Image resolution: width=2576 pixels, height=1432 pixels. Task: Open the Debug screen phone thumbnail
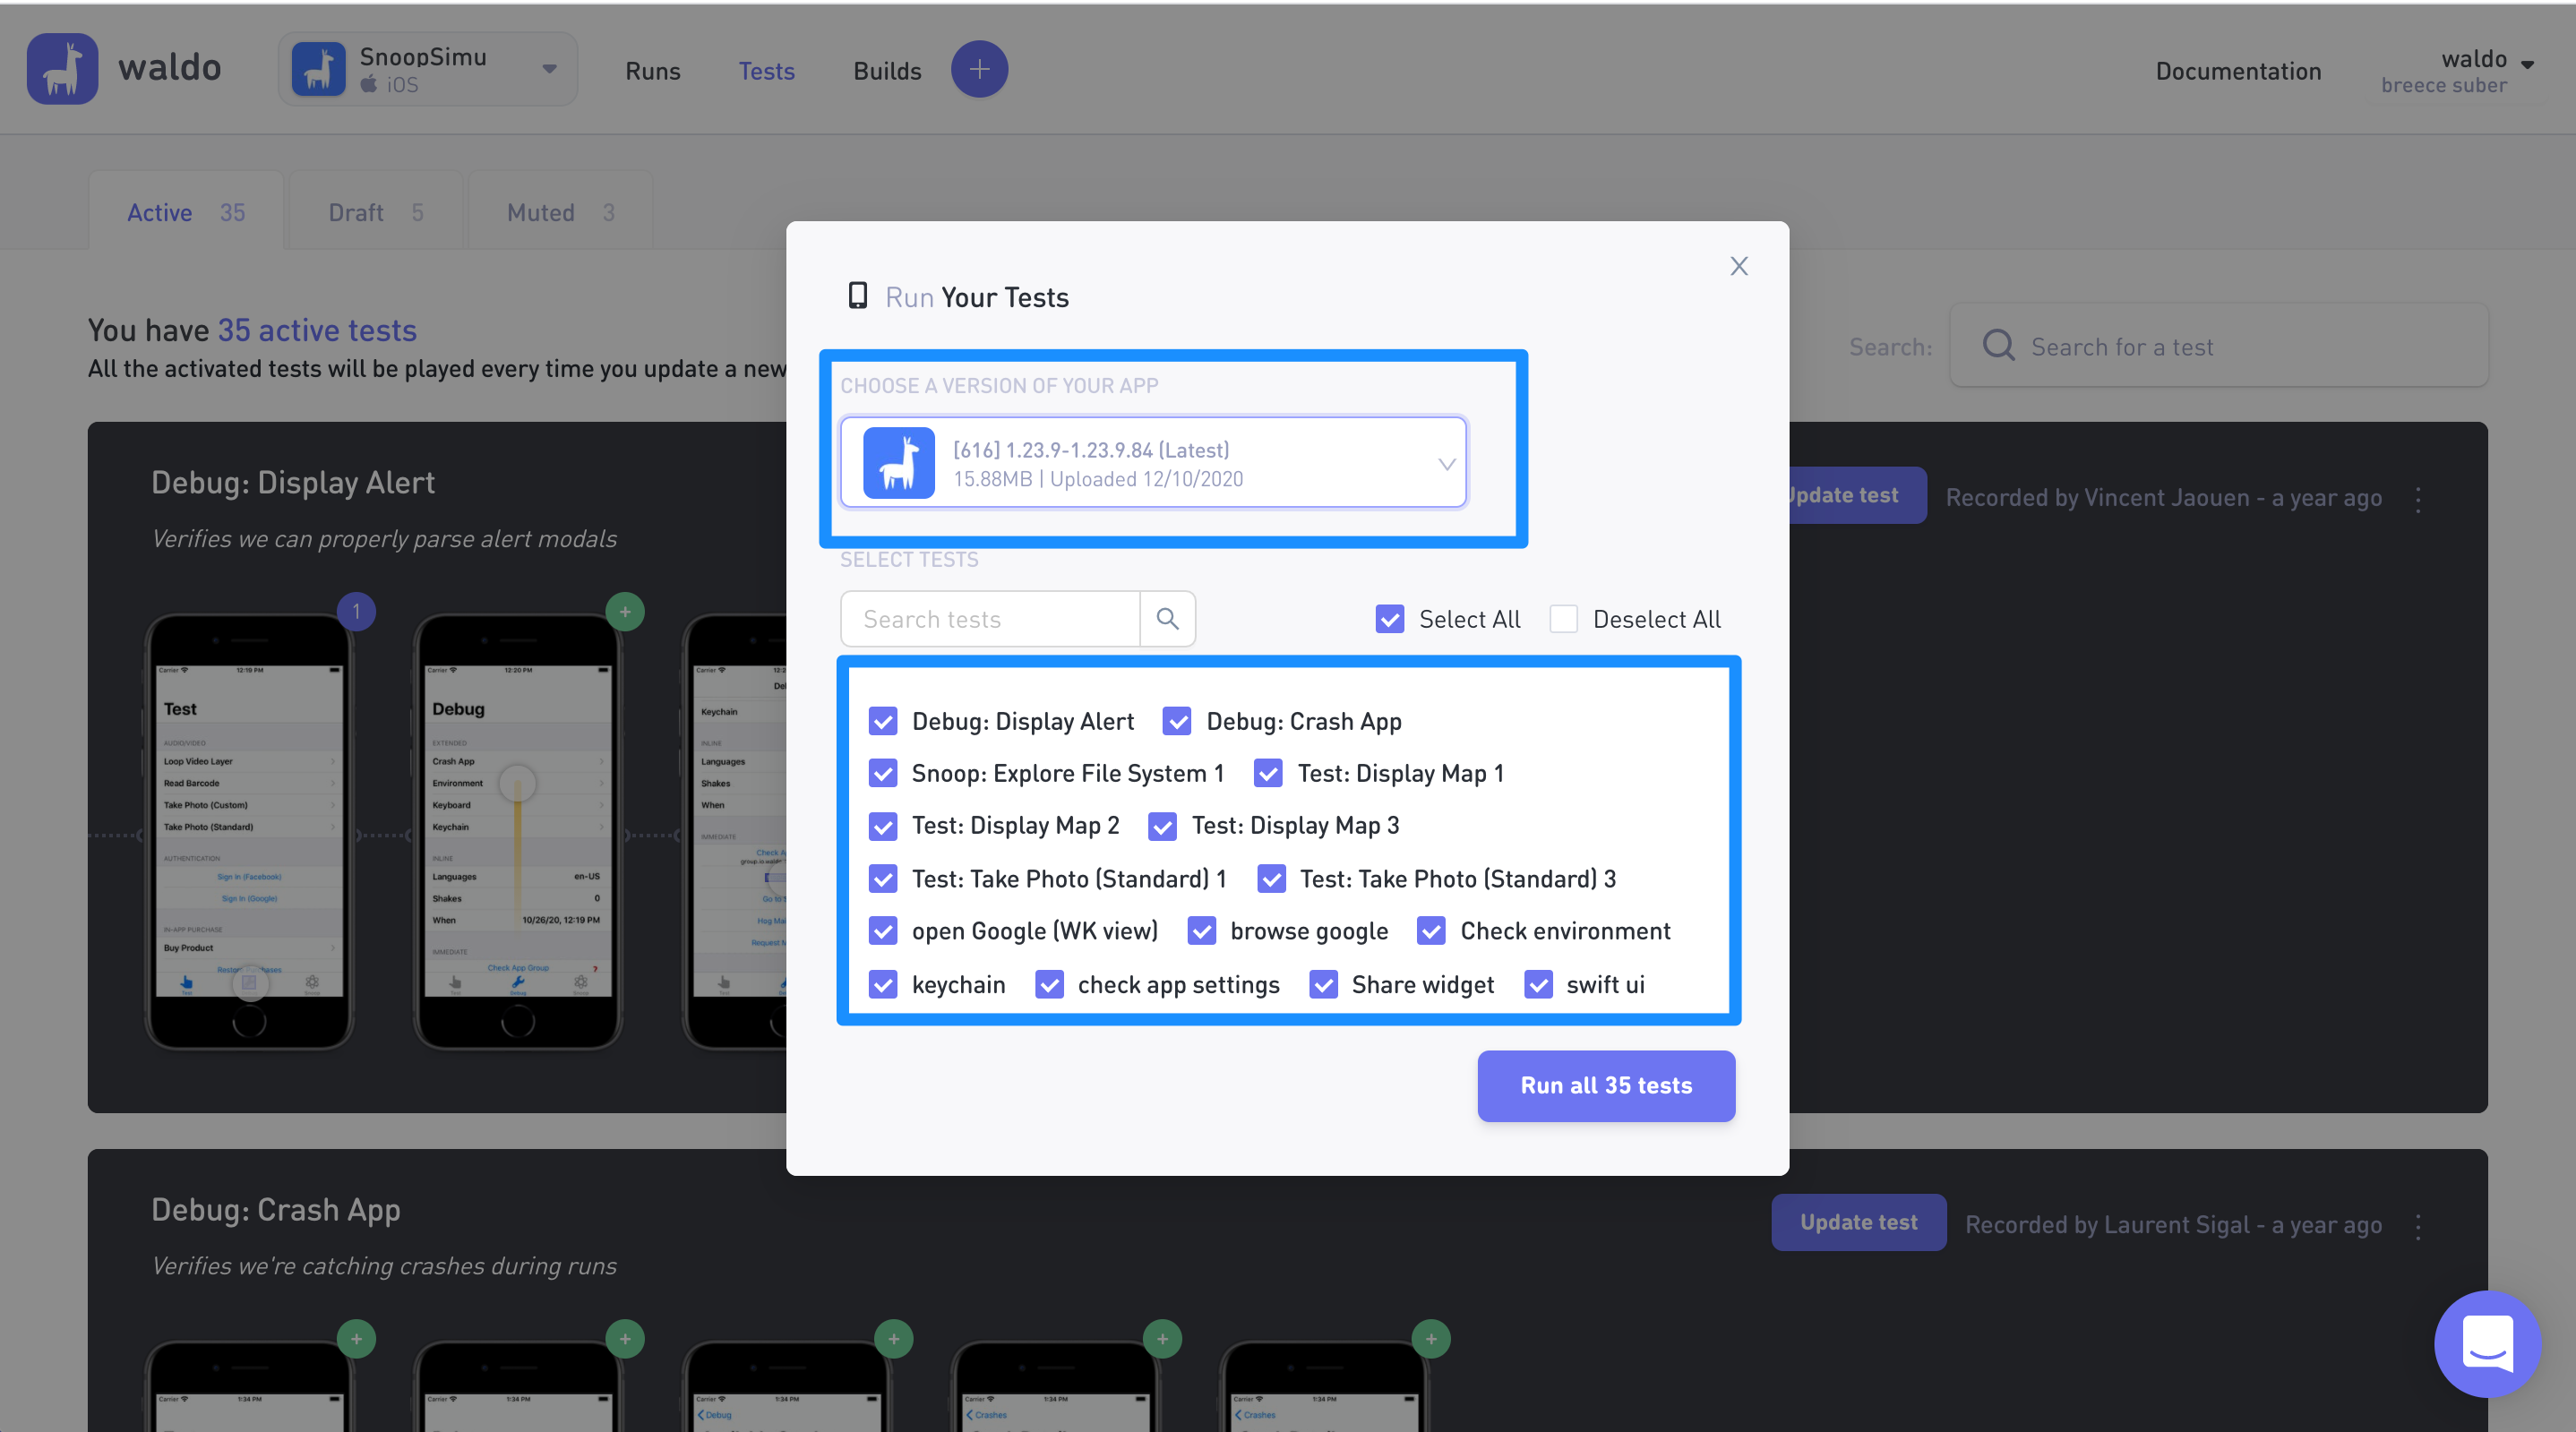pos(518,831)
